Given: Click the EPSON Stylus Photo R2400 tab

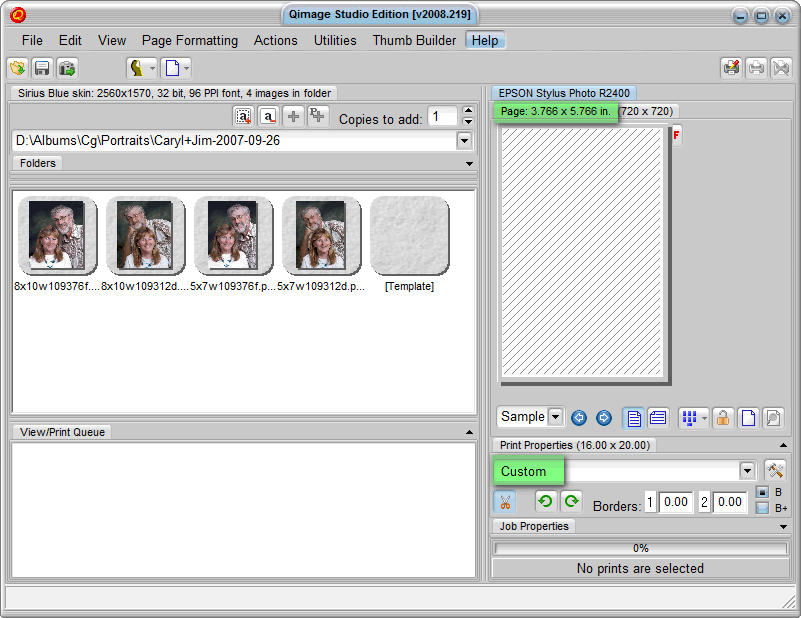Looking at the screenshot, I should point(564,93).
